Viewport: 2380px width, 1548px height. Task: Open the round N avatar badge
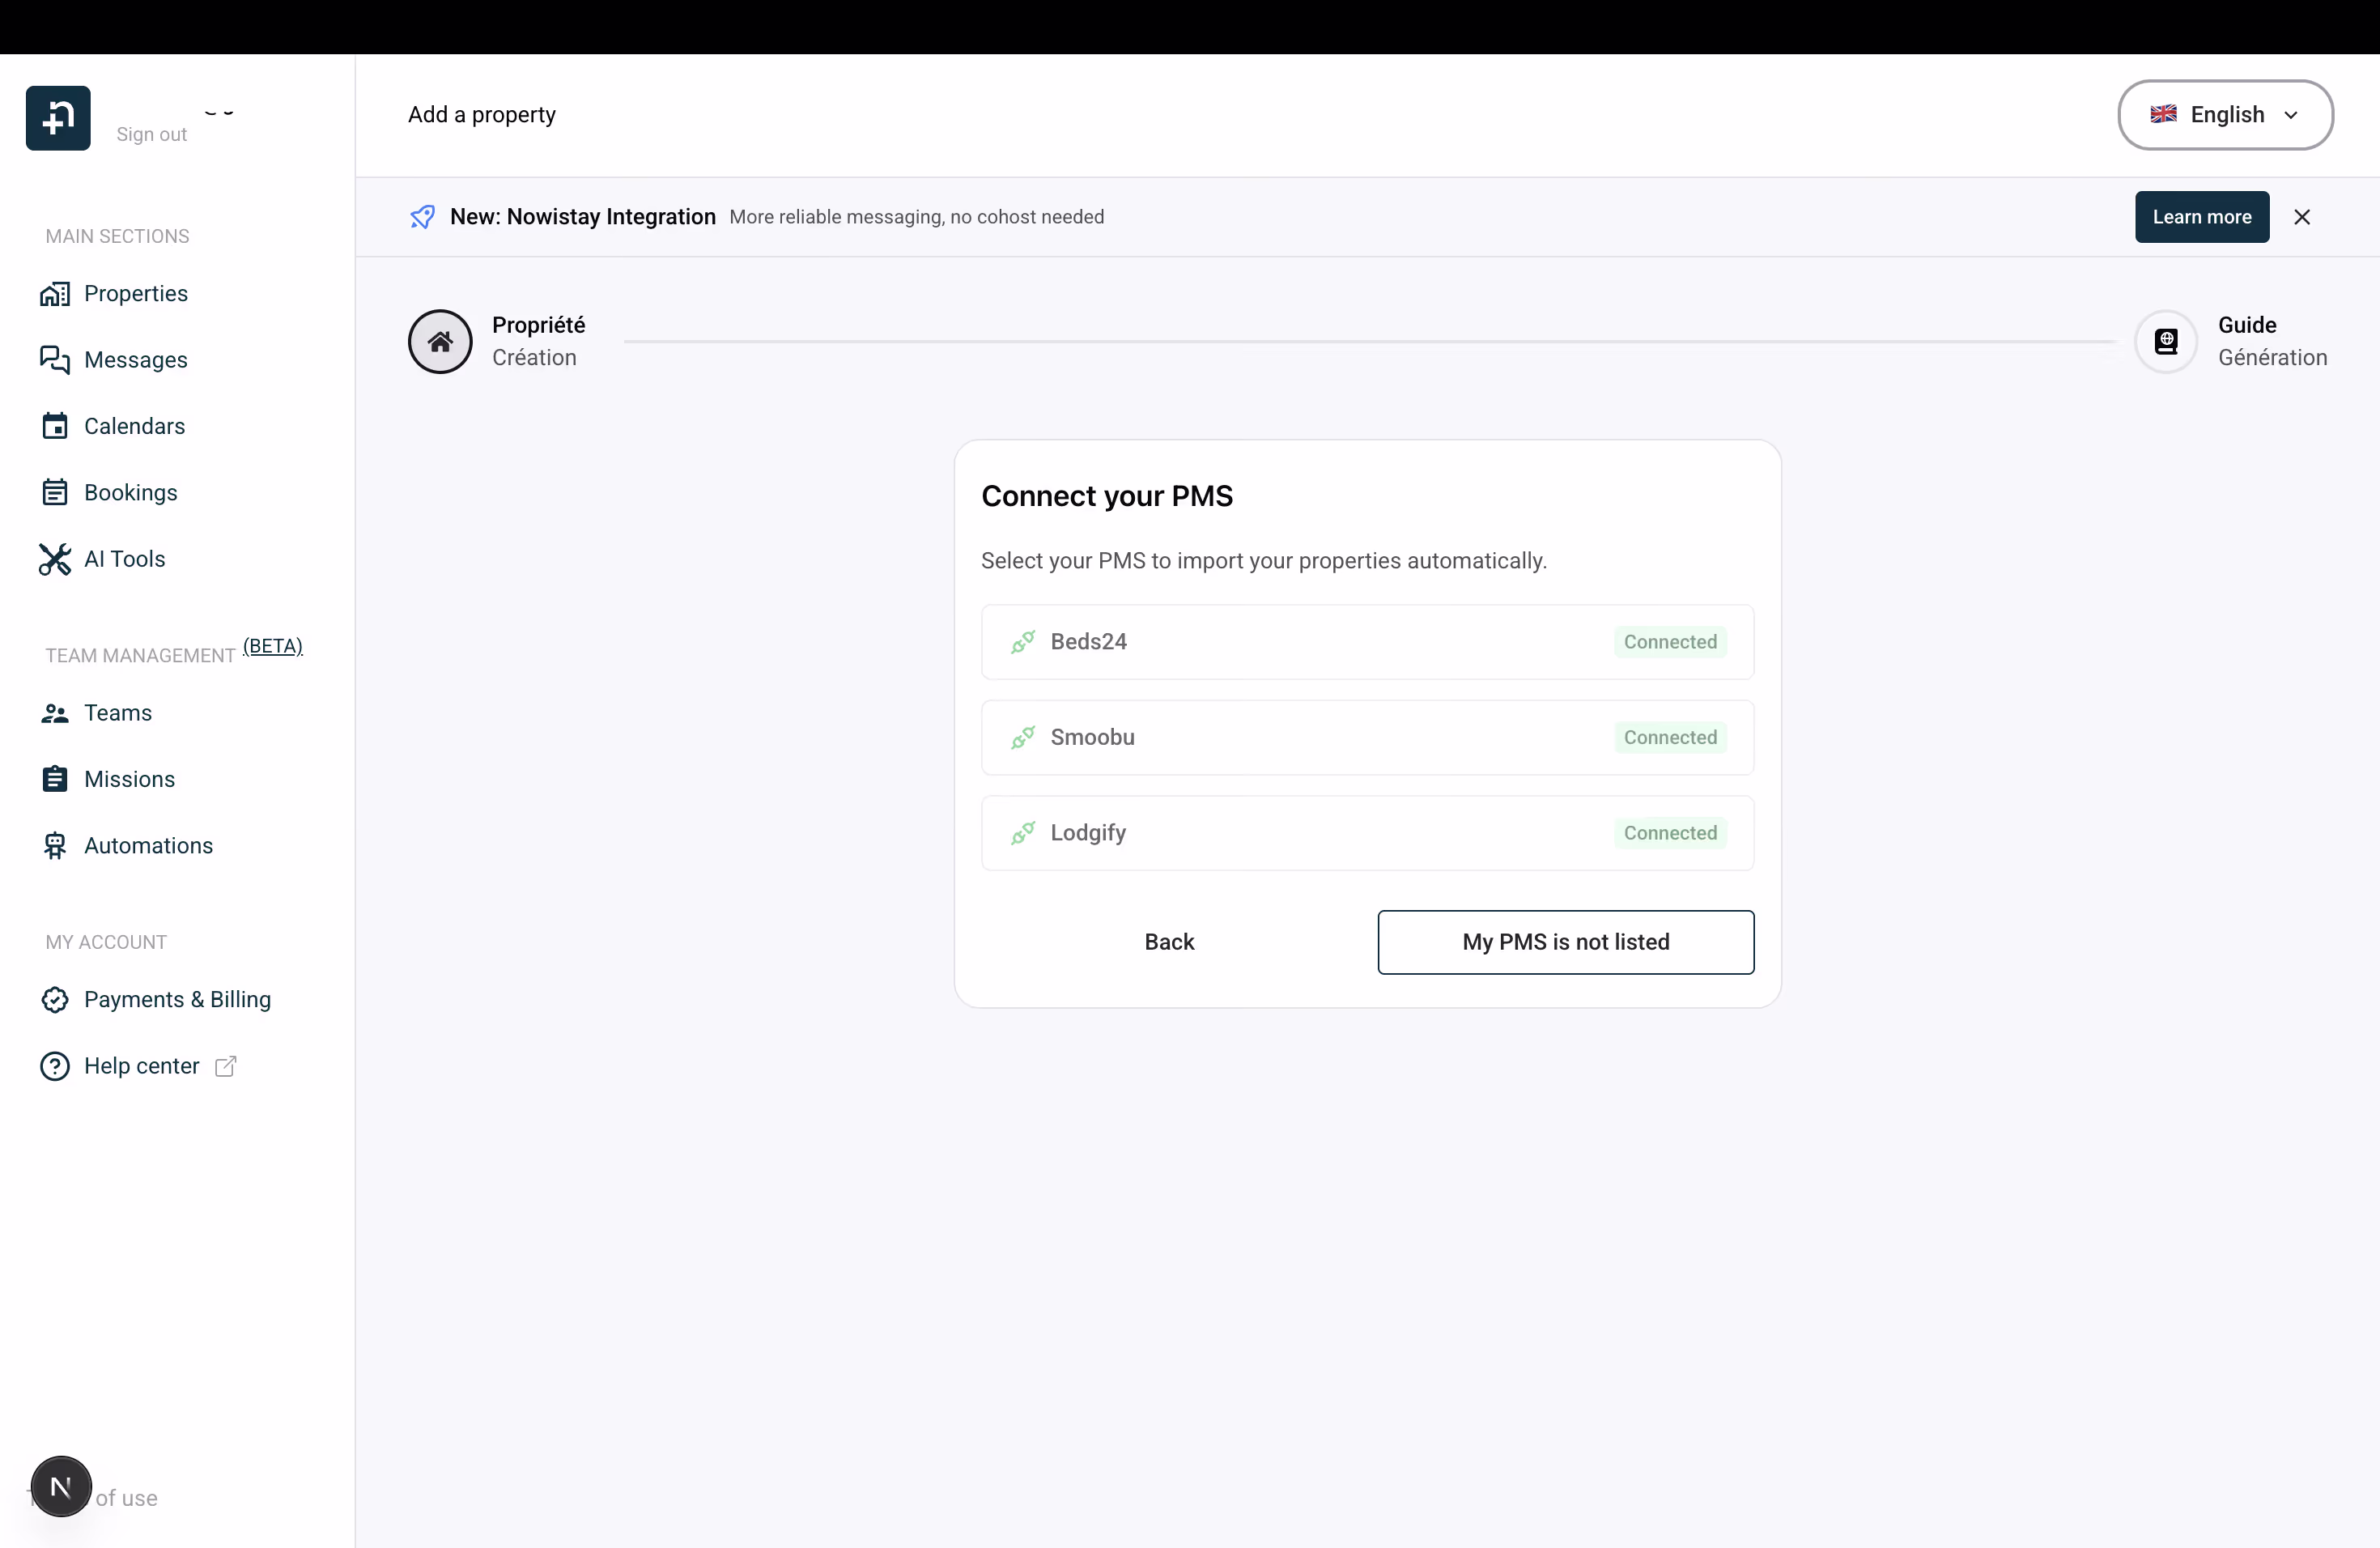pos(61,1487)
